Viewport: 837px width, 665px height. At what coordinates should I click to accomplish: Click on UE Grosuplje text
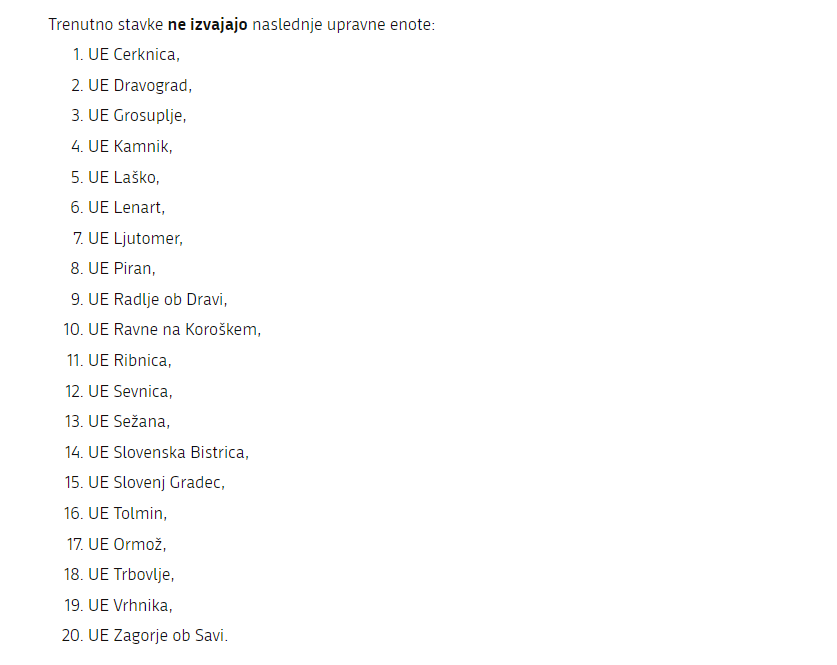pos(136,116)
